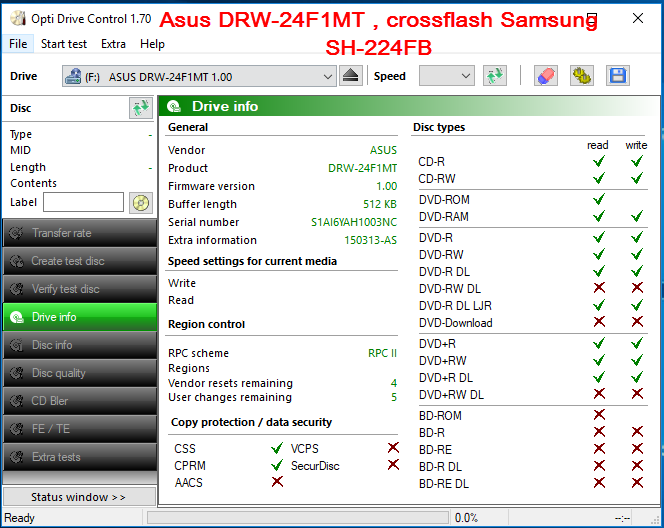Click the progress bar at the bottom
The width and height of the screenshot is (664, 528).
coord(298,517)
